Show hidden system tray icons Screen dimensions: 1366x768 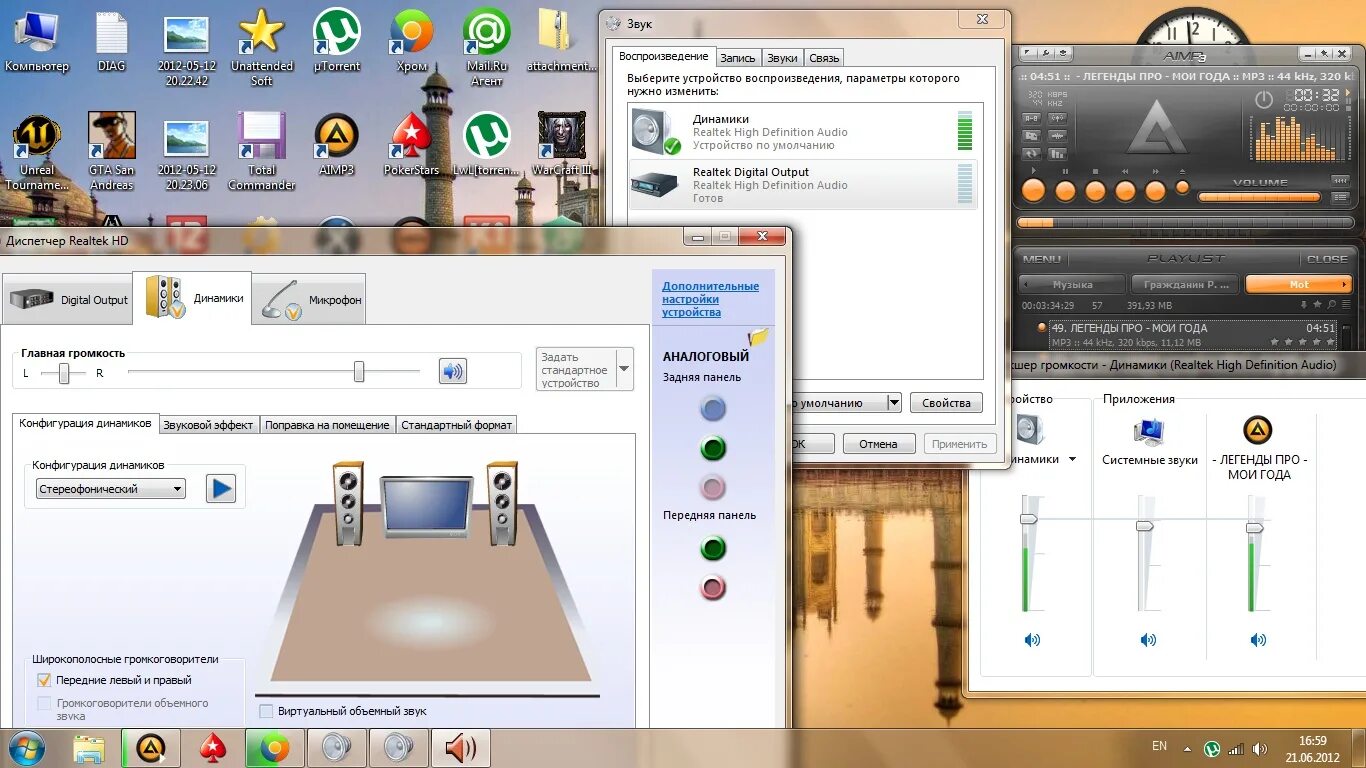coord(1187,748)
